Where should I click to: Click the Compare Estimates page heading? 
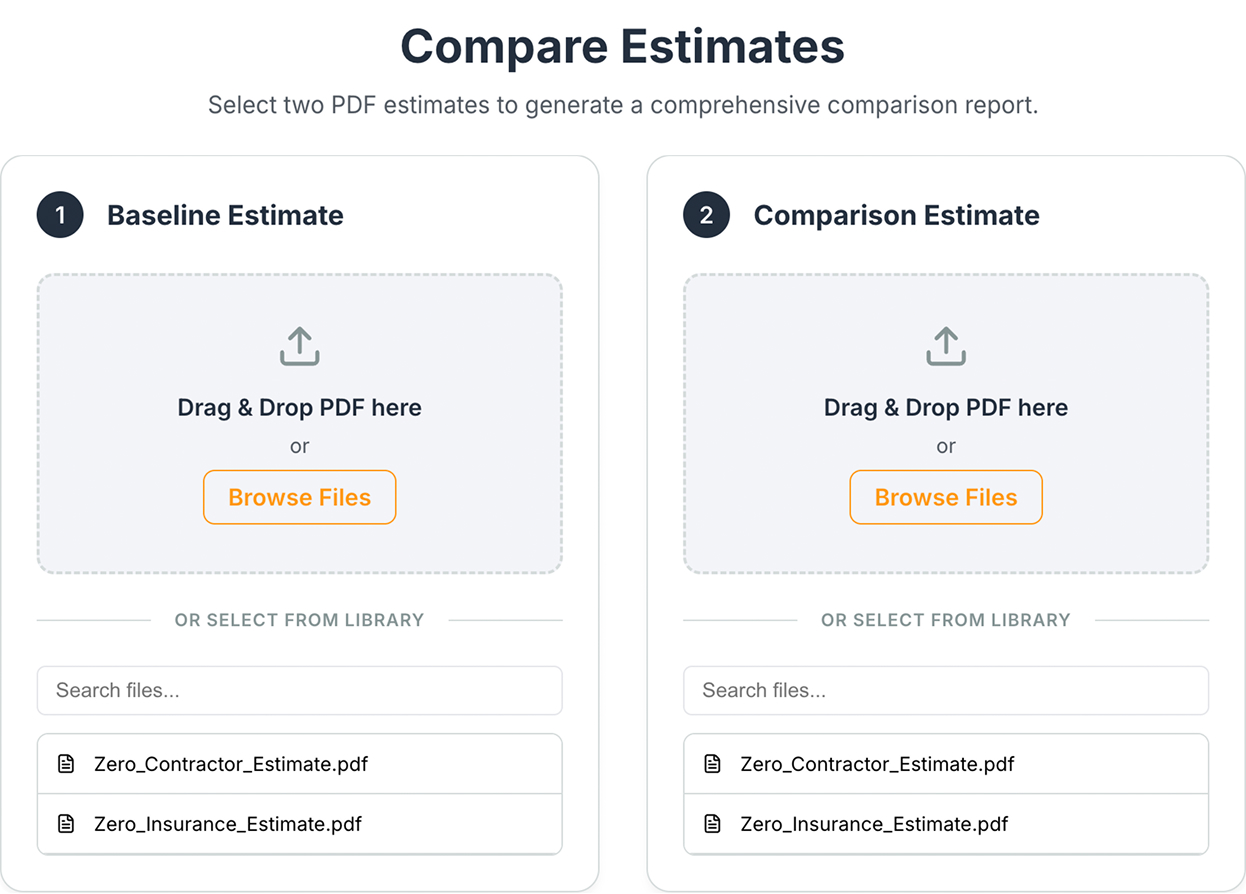pos(622,46)
